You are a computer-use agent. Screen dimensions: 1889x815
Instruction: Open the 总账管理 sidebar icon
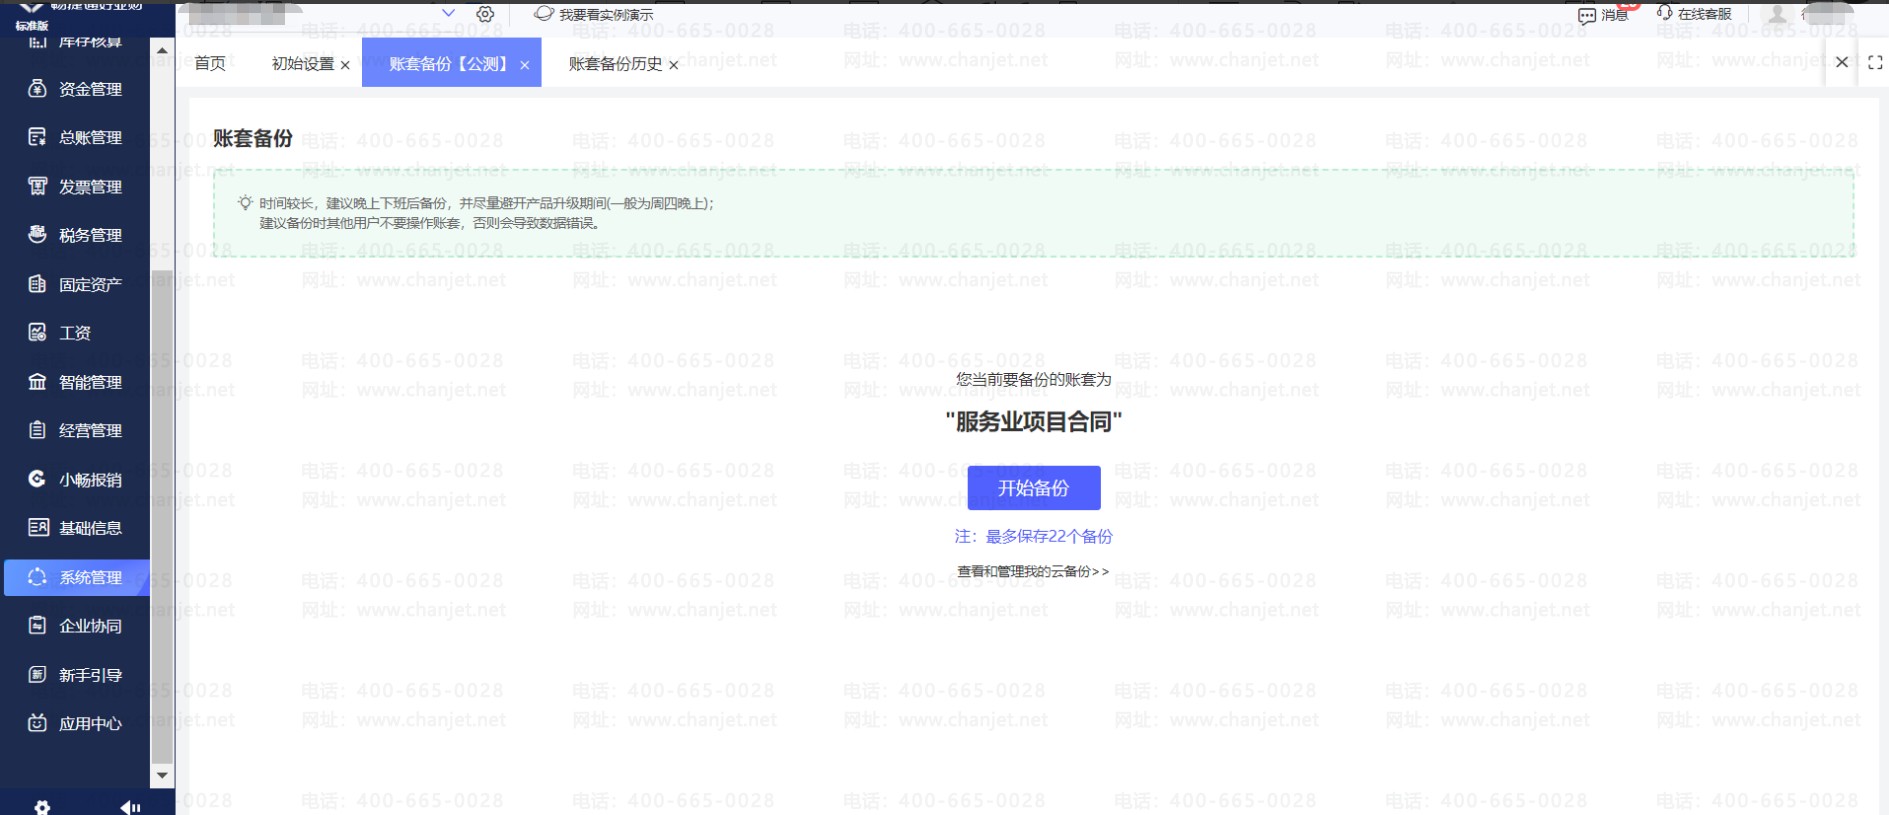37,137
